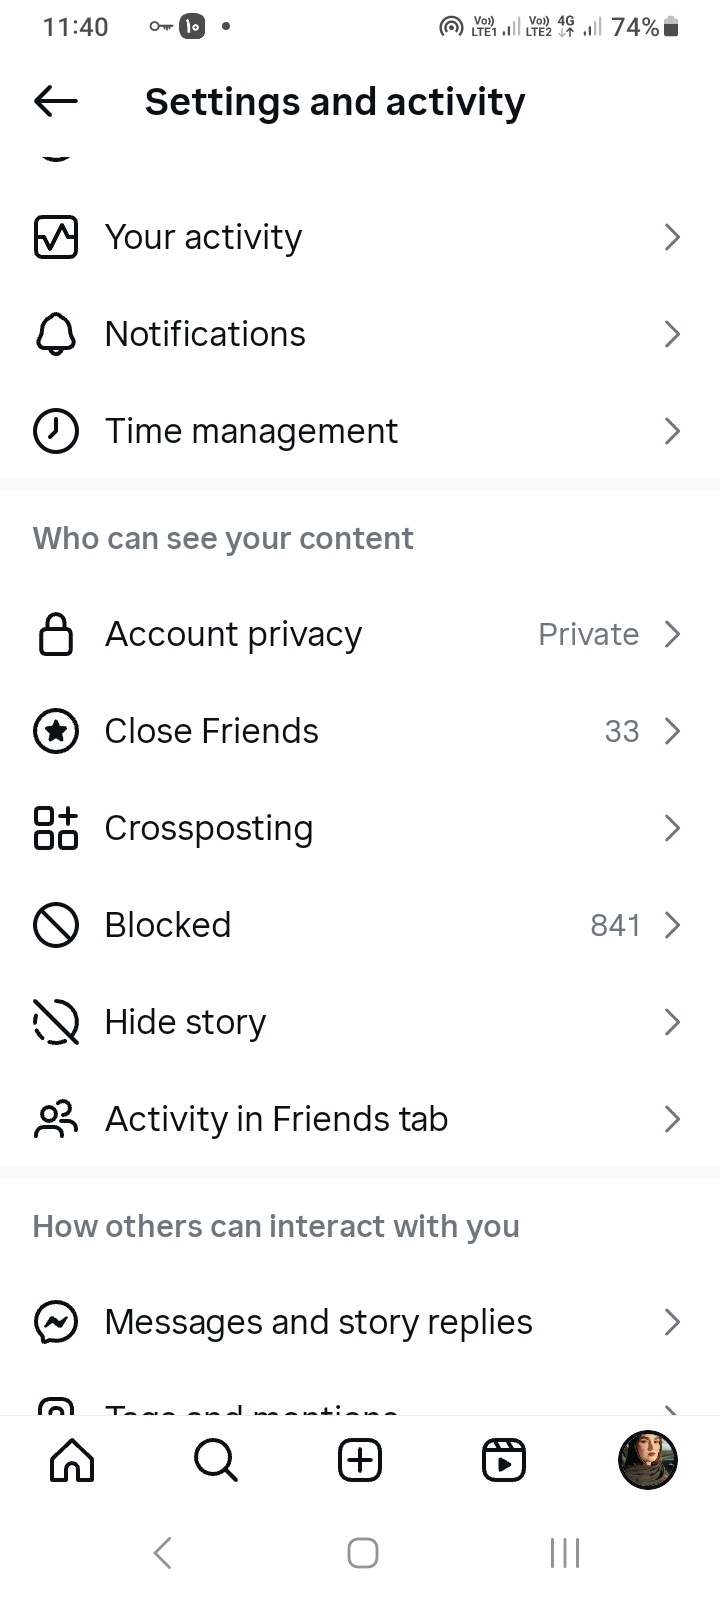Open the Home feed icon
The height and width of the screenshot is (1600, 720).
(x=72, y=1460)
